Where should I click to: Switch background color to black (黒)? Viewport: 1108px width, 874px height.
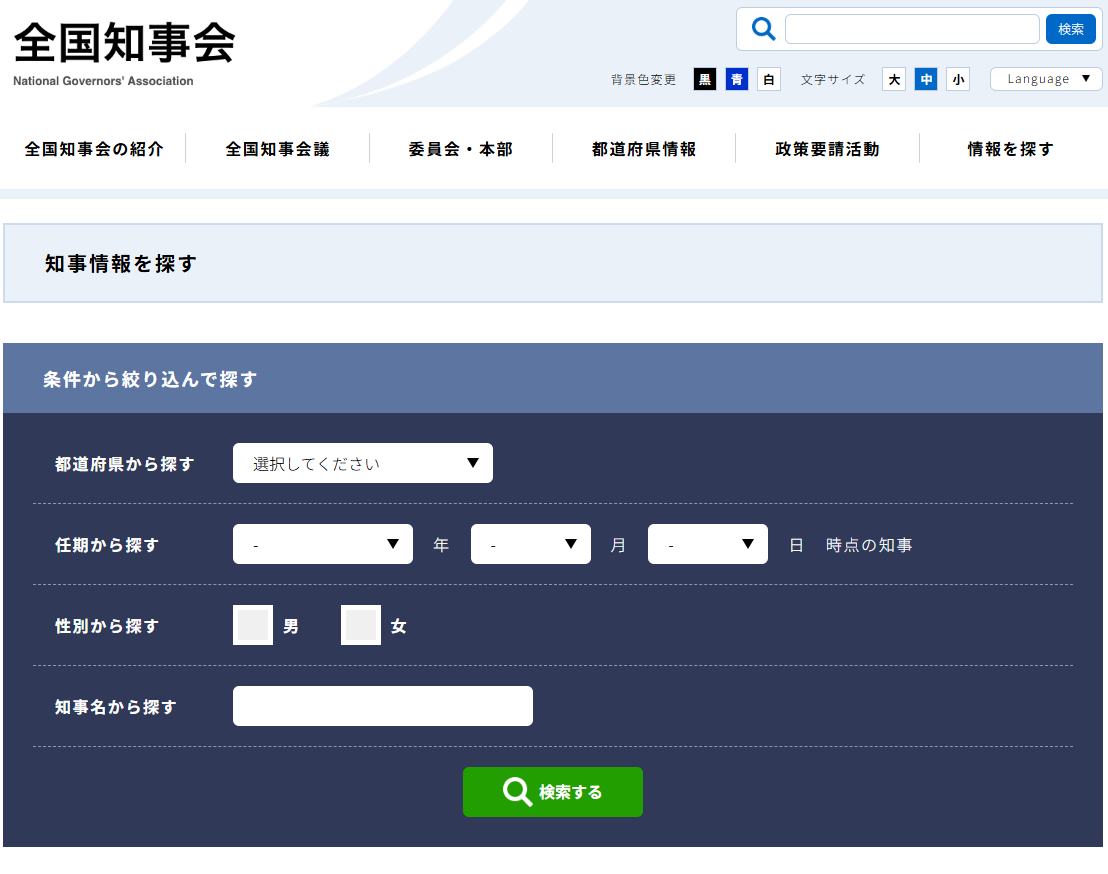(x=705, y=80)
